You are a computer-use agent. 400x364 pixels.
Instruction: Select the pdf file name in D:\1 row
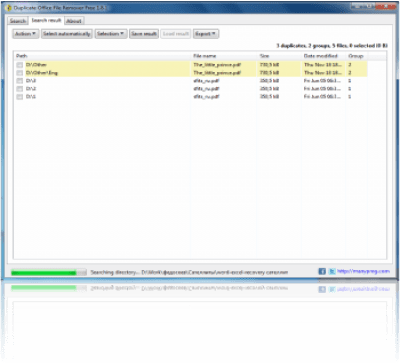pos(206,97)
